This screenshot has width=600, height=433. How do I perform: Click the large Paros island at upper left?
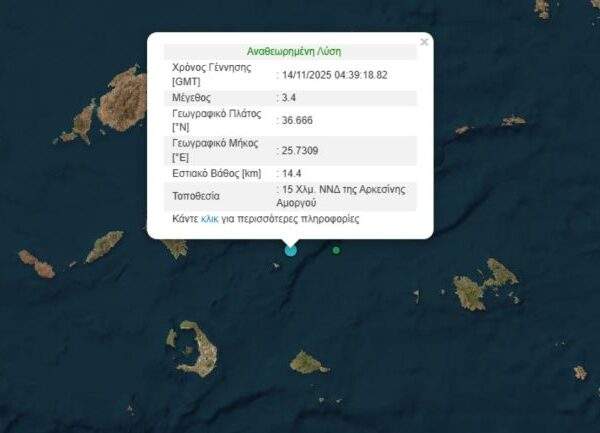(123, 99)
